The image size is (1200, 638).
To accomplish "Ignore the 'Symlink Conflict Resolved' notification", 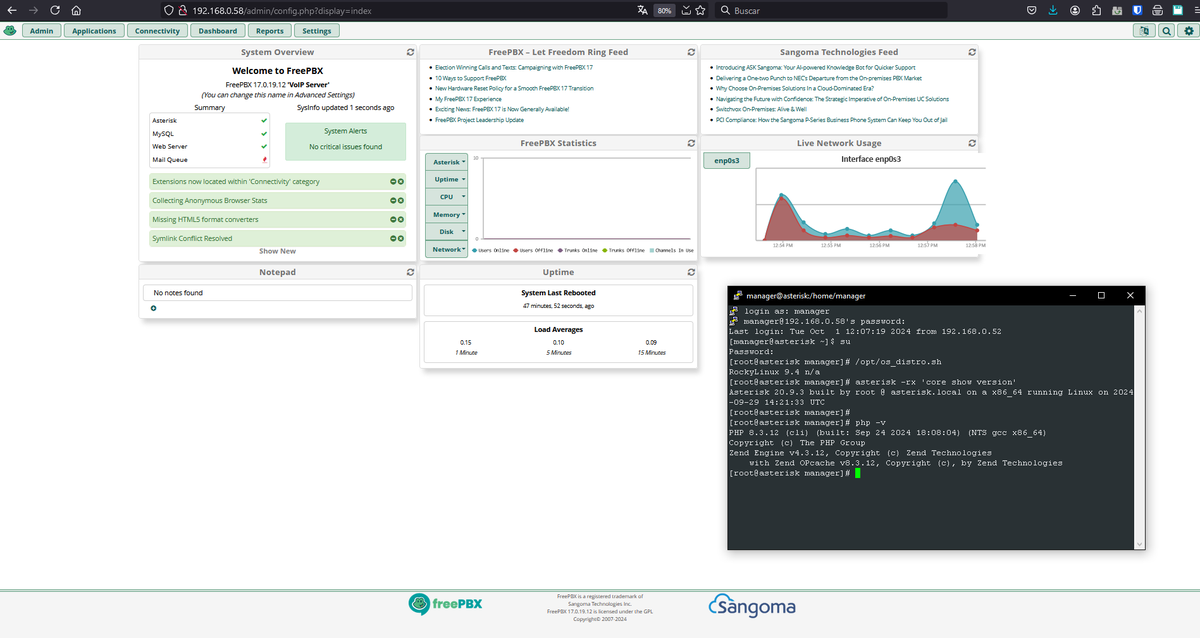I will point(393,238).
